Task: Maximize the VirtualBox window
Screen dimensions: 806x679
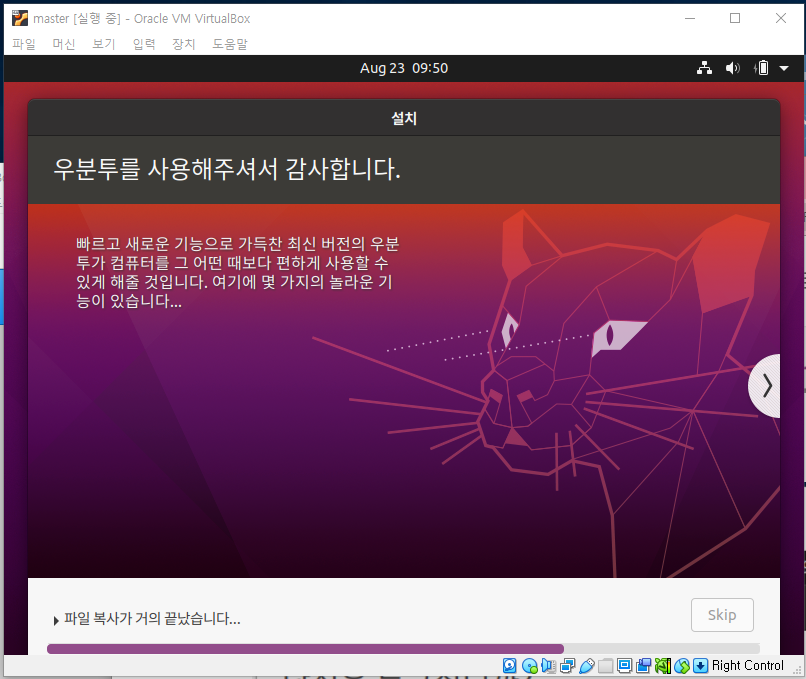Action: 735,19
